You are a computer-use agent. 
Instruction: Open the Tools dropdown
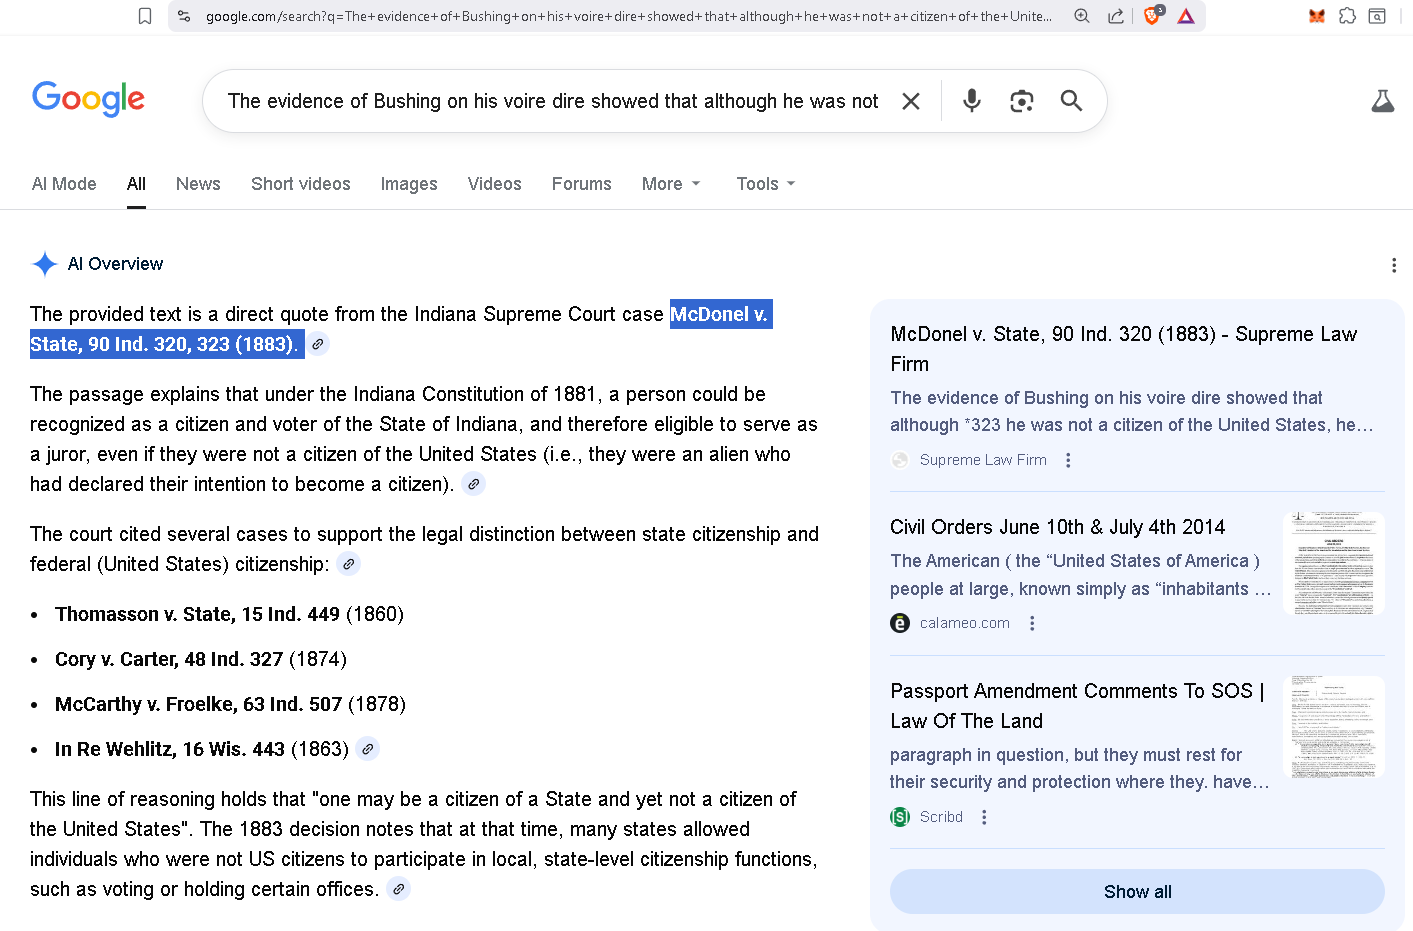765,184
